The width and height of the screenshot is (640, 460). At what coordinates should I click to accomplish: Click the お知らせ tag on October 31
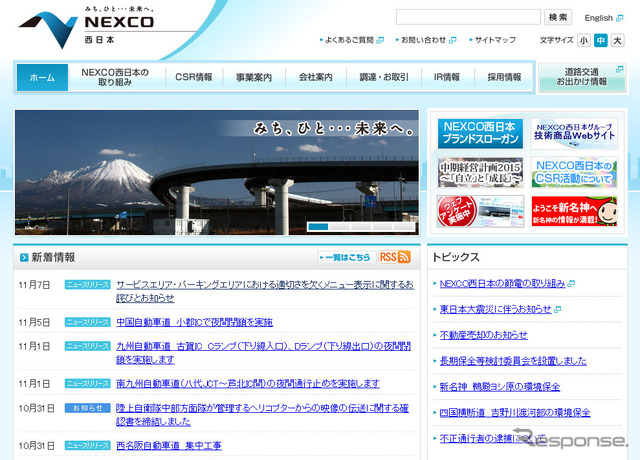87,408
